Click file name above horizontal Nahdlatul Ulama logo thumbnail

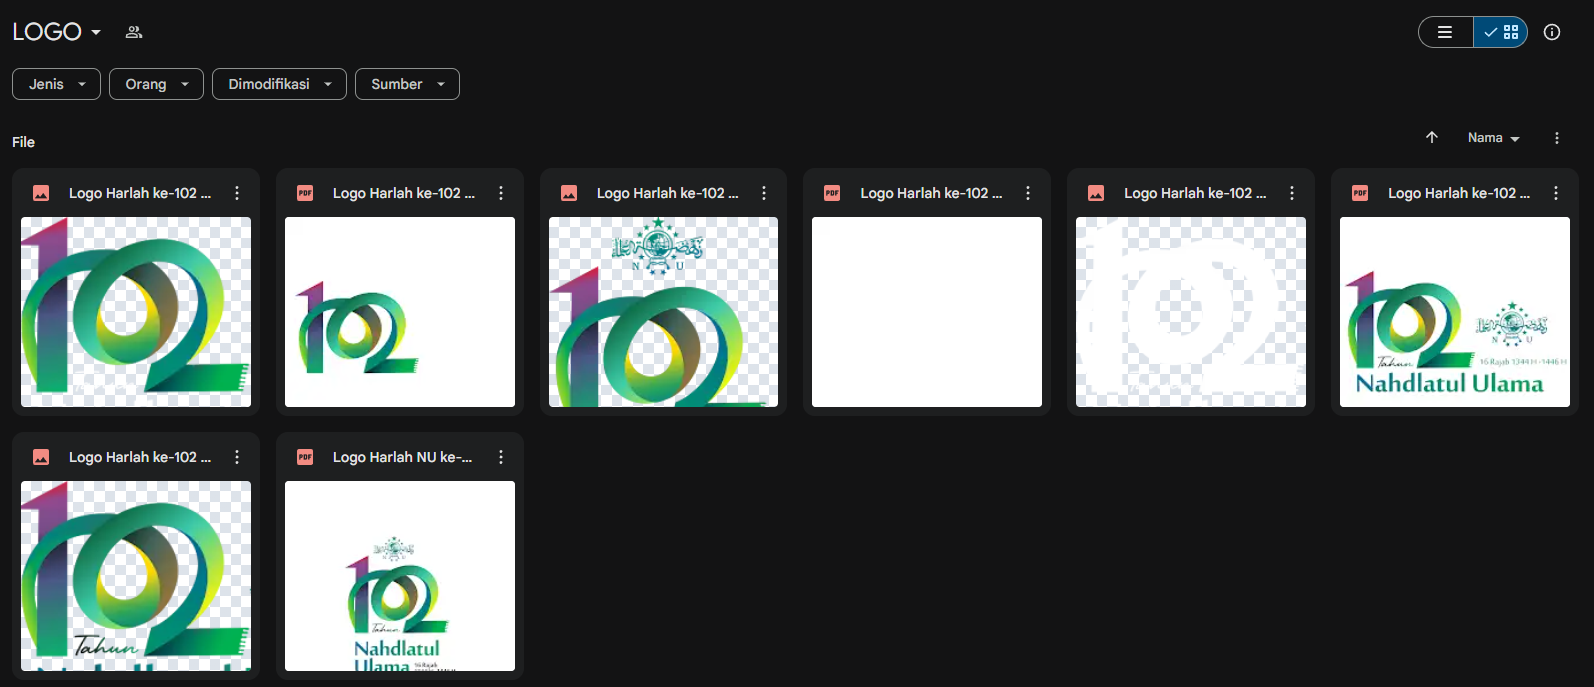(1459, 193)
